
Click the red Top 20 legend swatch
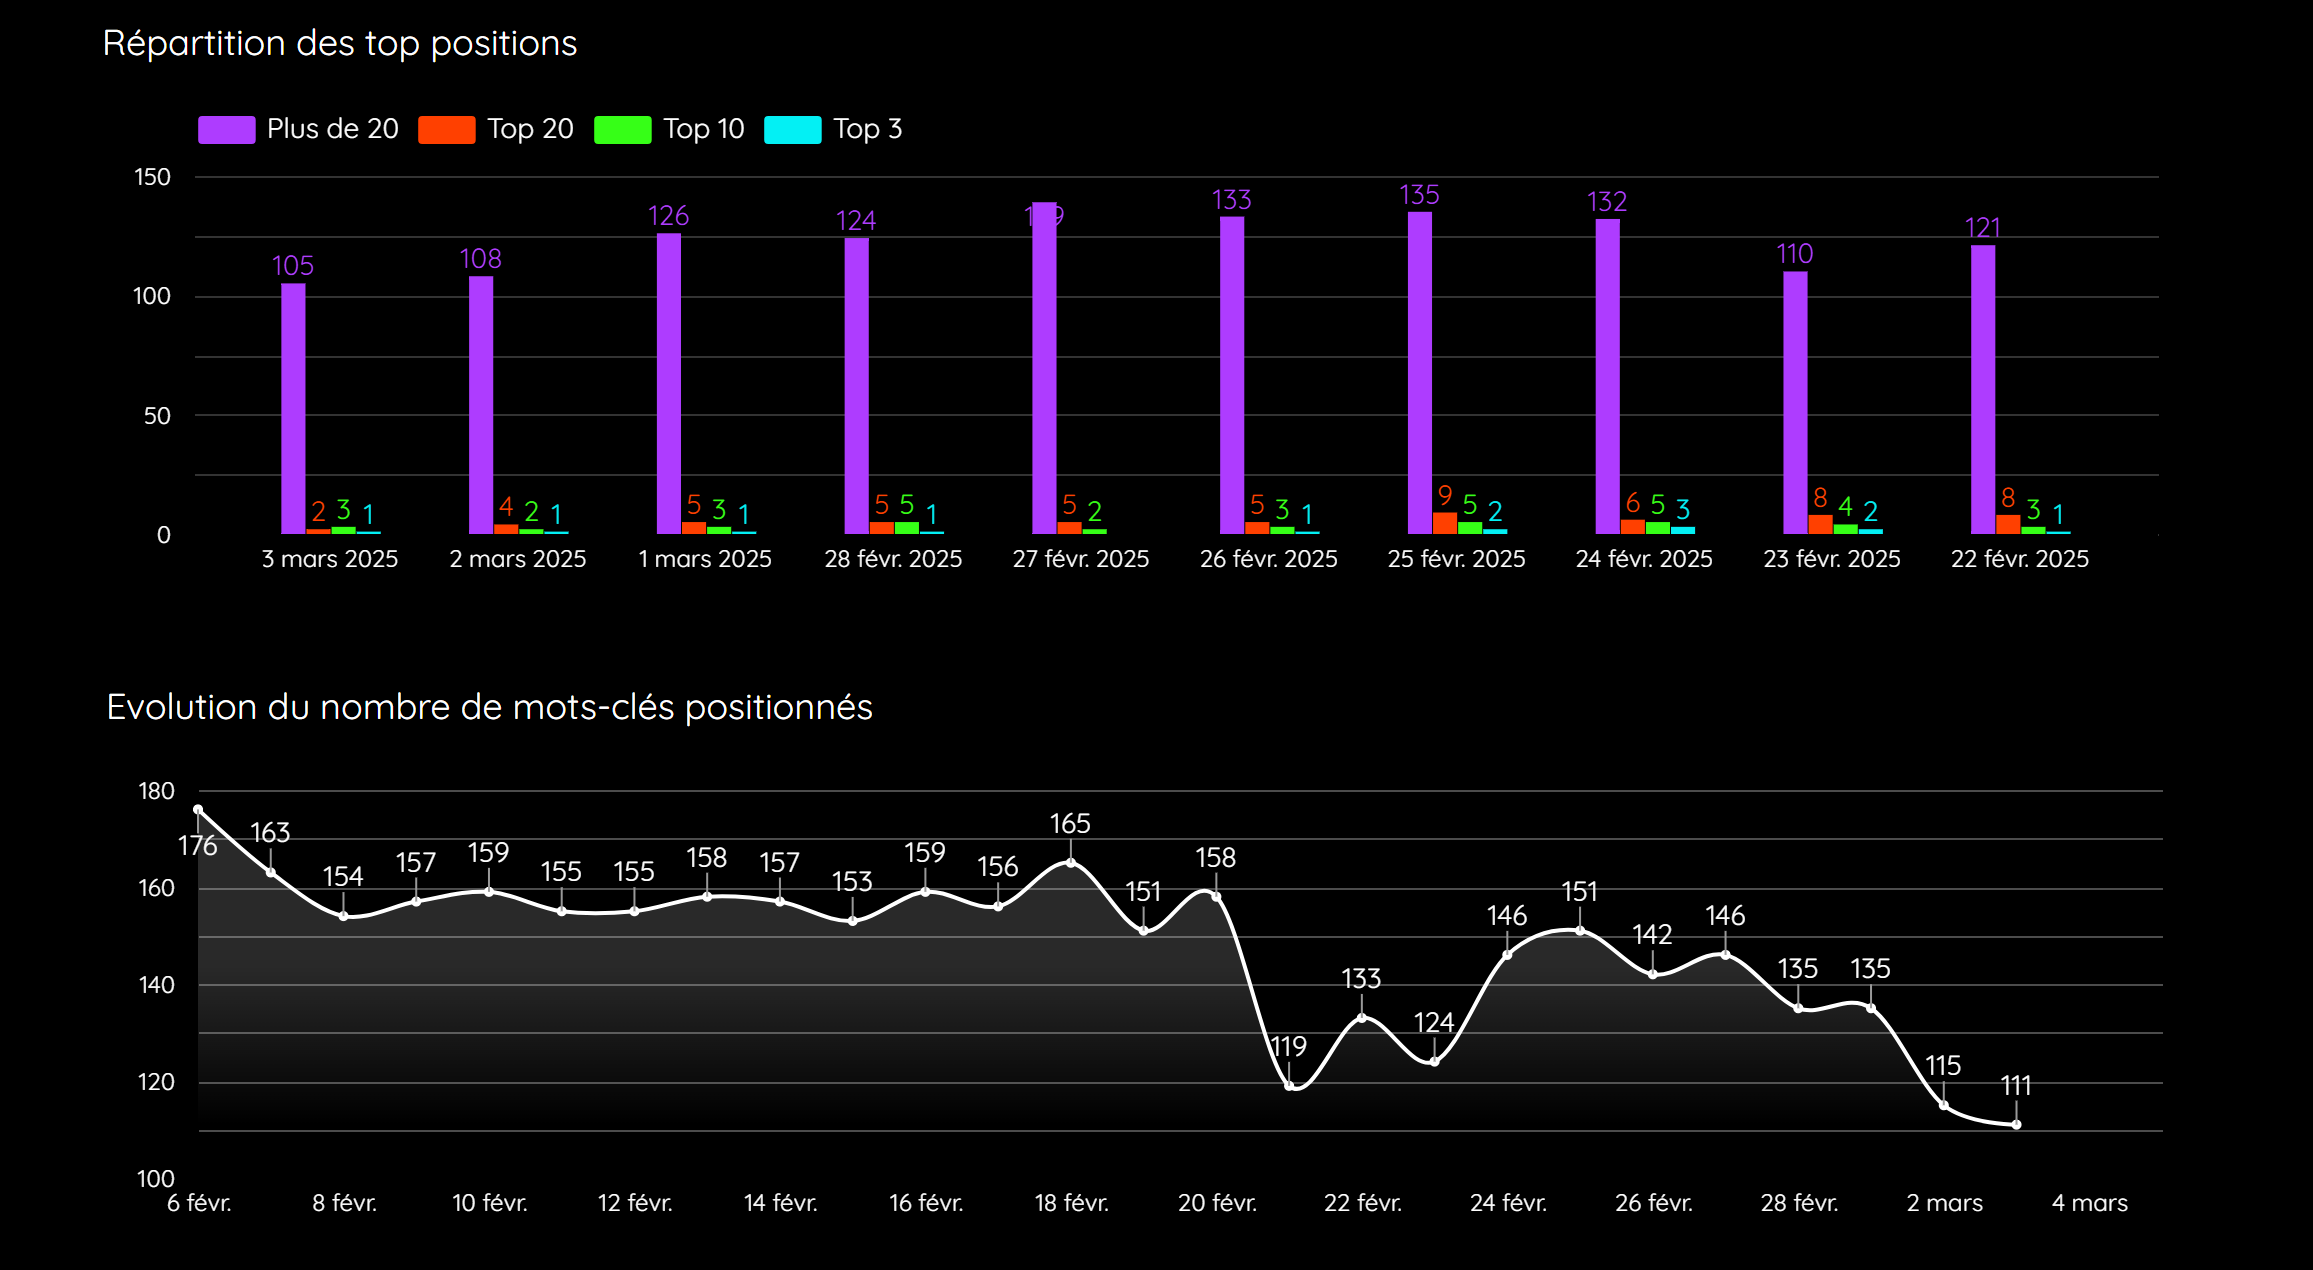point(446,130)
